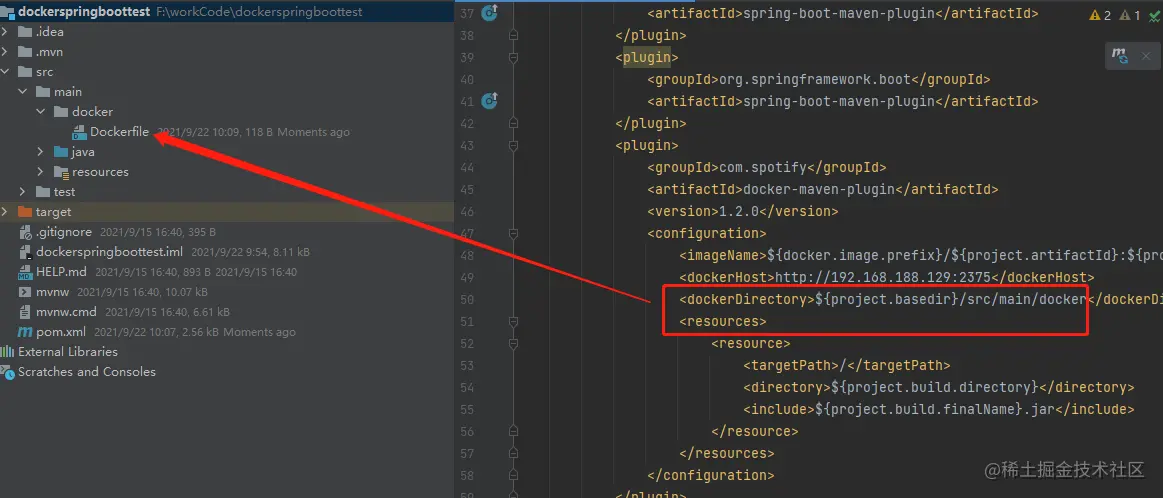Expand the java folder

[x=41, y=152]
